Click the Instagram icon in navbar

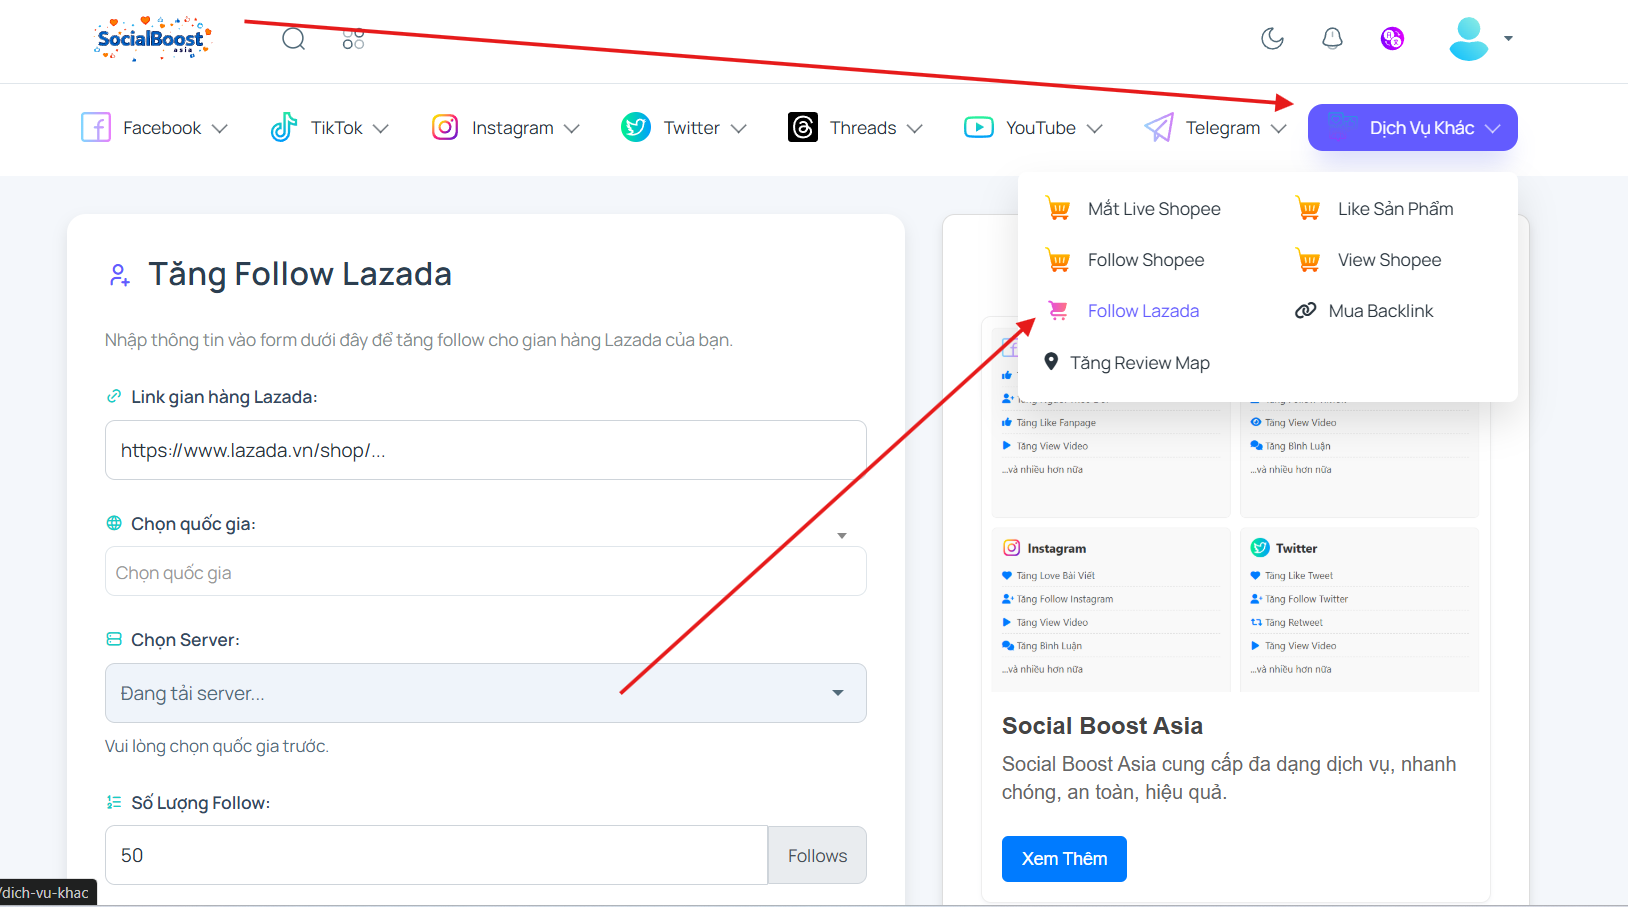445,128
